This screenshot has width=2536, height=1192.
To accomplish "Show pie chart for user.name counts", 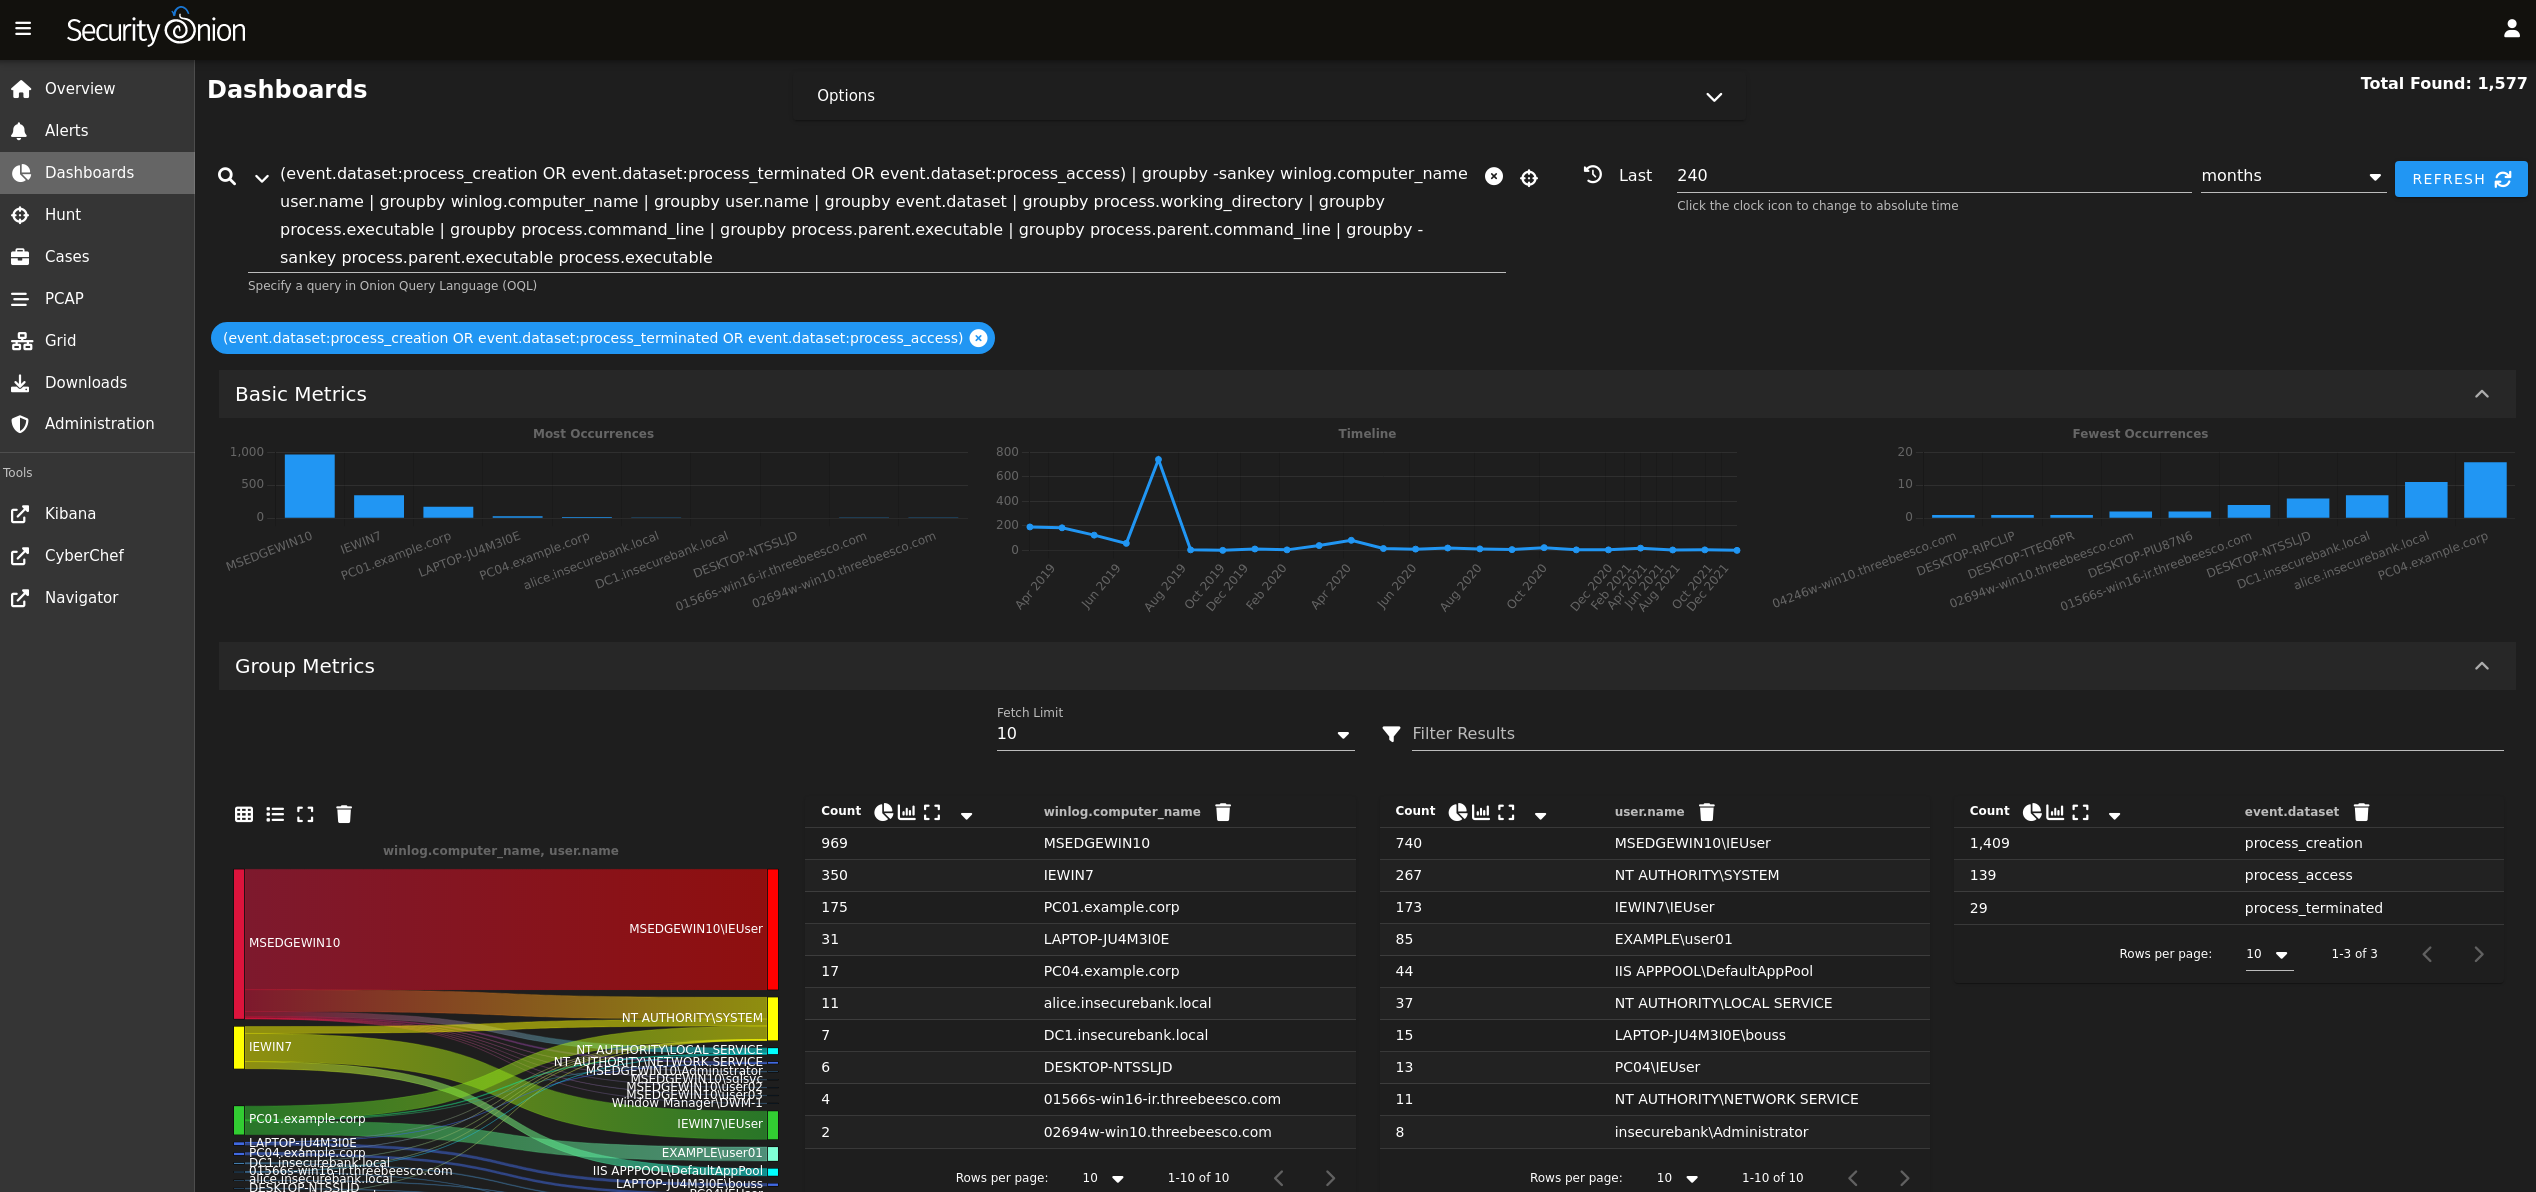I will (x=1458, y=812).
